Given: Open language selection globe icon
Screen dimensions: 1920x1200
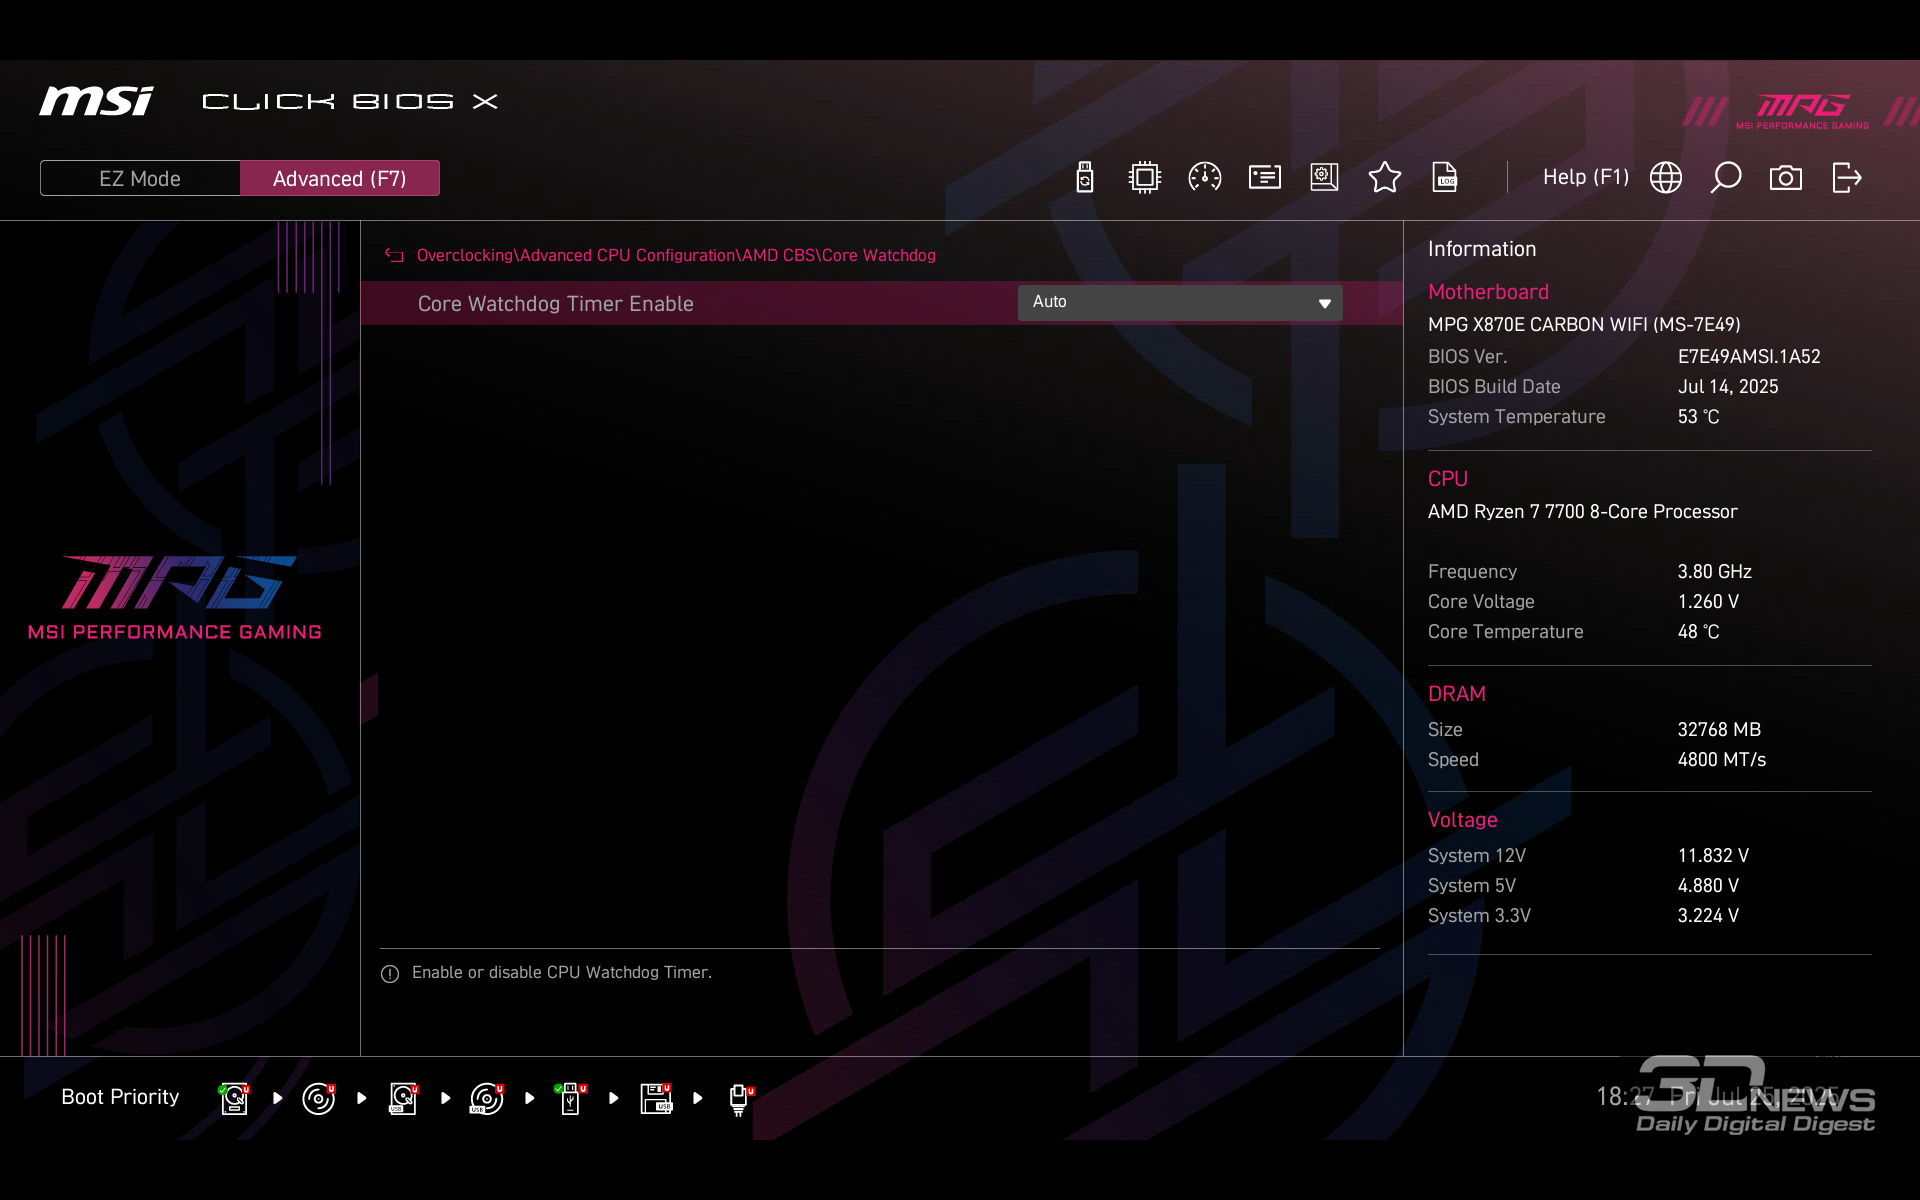Looking at the screenshot, I should pyautogui.click(x=1665, y=178).
